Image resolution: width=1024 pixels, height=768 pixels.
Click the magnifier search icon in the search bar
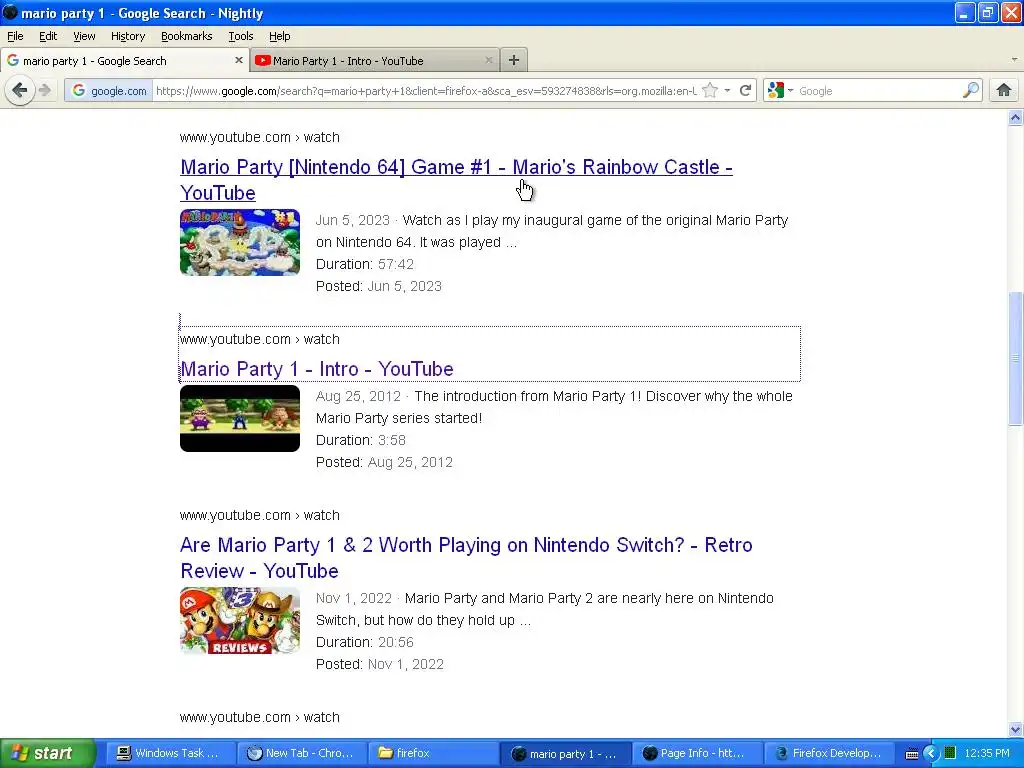(x=970, y=90)
